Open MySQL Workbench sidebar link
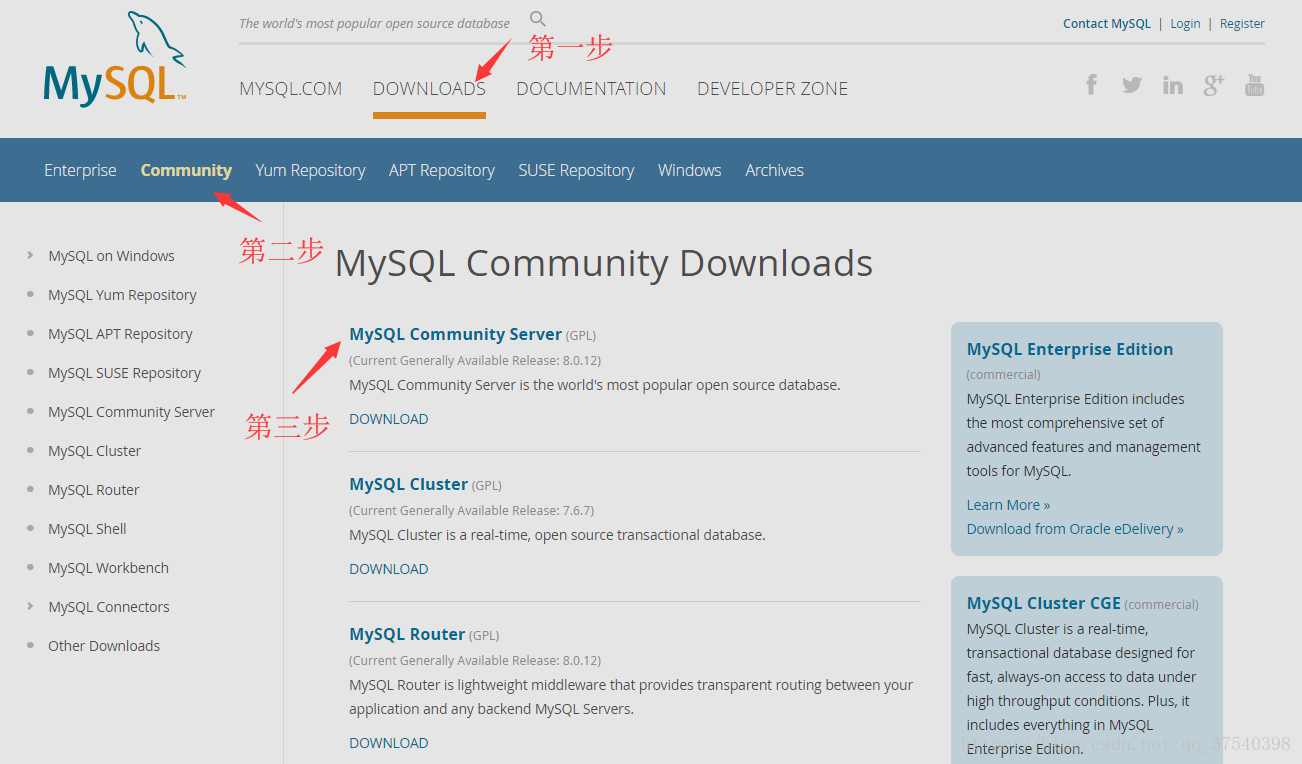Screen dimensions: 1302x764 click(x=108, y=568)
